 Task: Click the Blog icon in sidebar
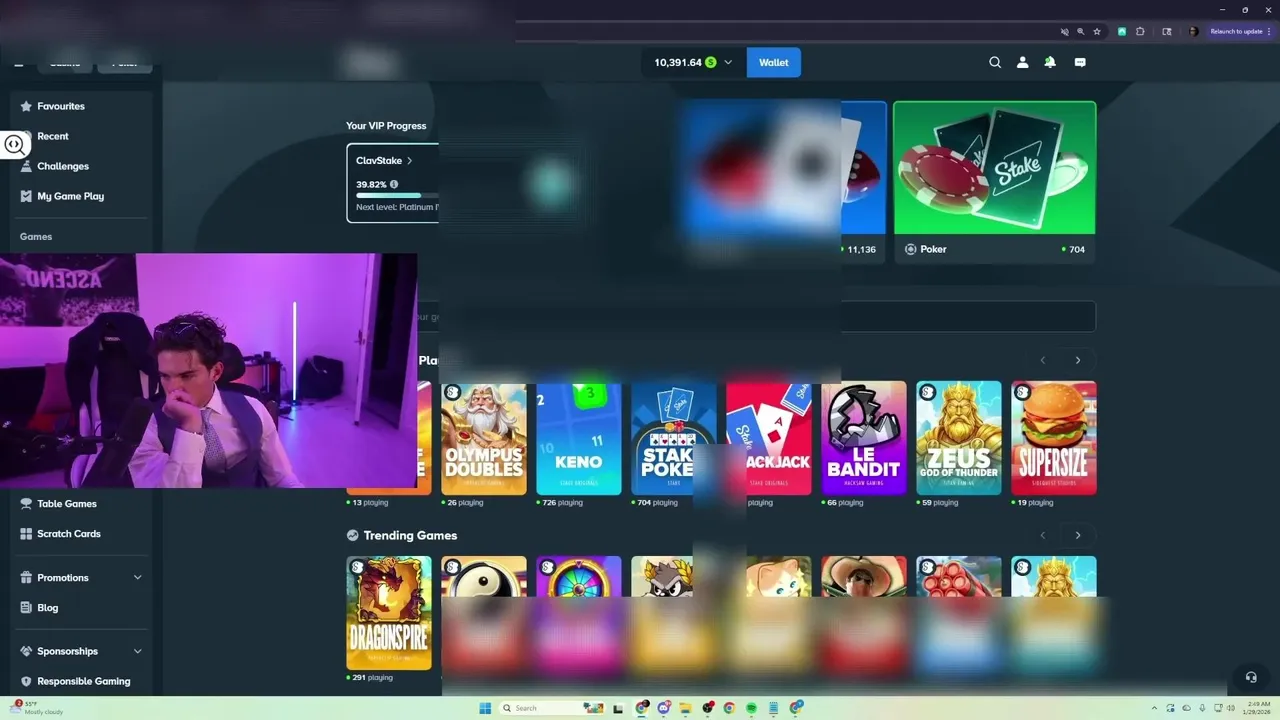coord(27,608)
